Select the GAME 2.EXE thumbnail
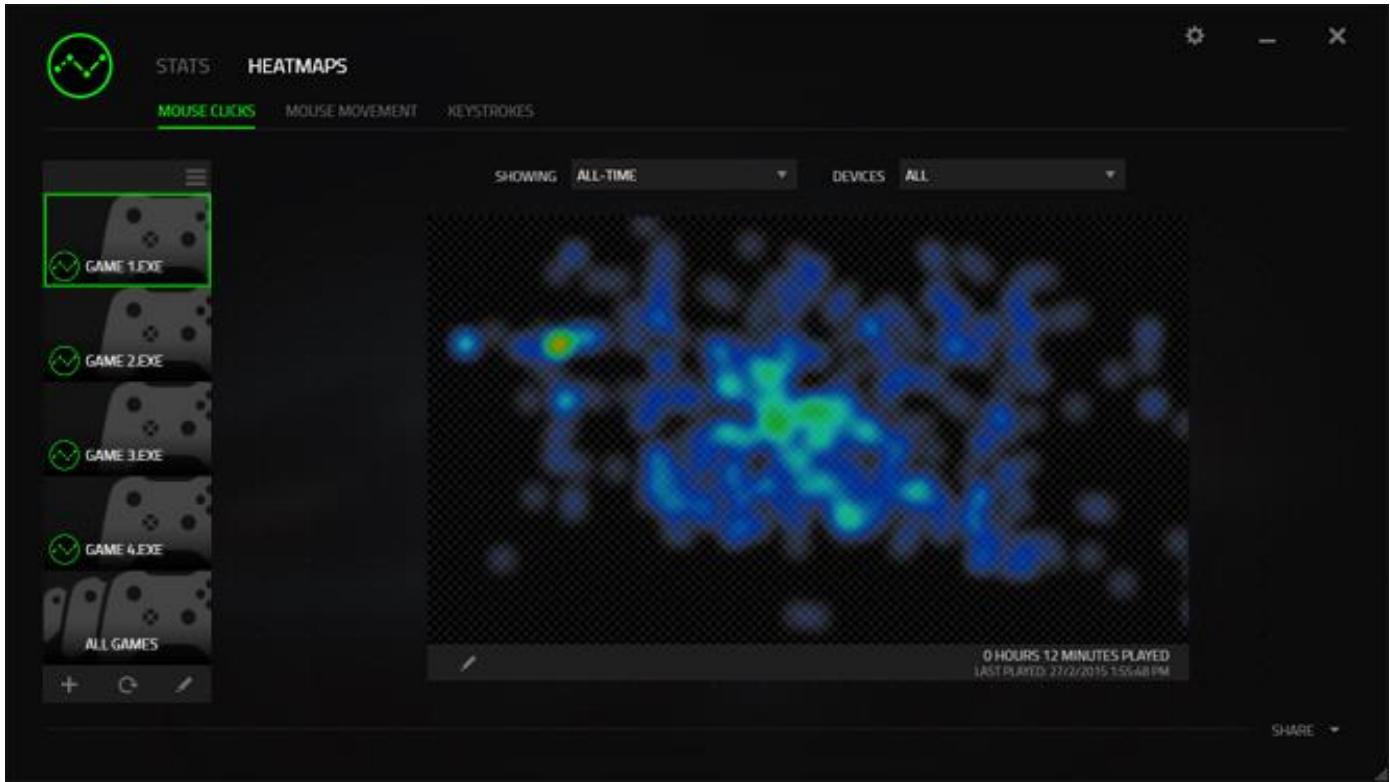 point(127,334)
